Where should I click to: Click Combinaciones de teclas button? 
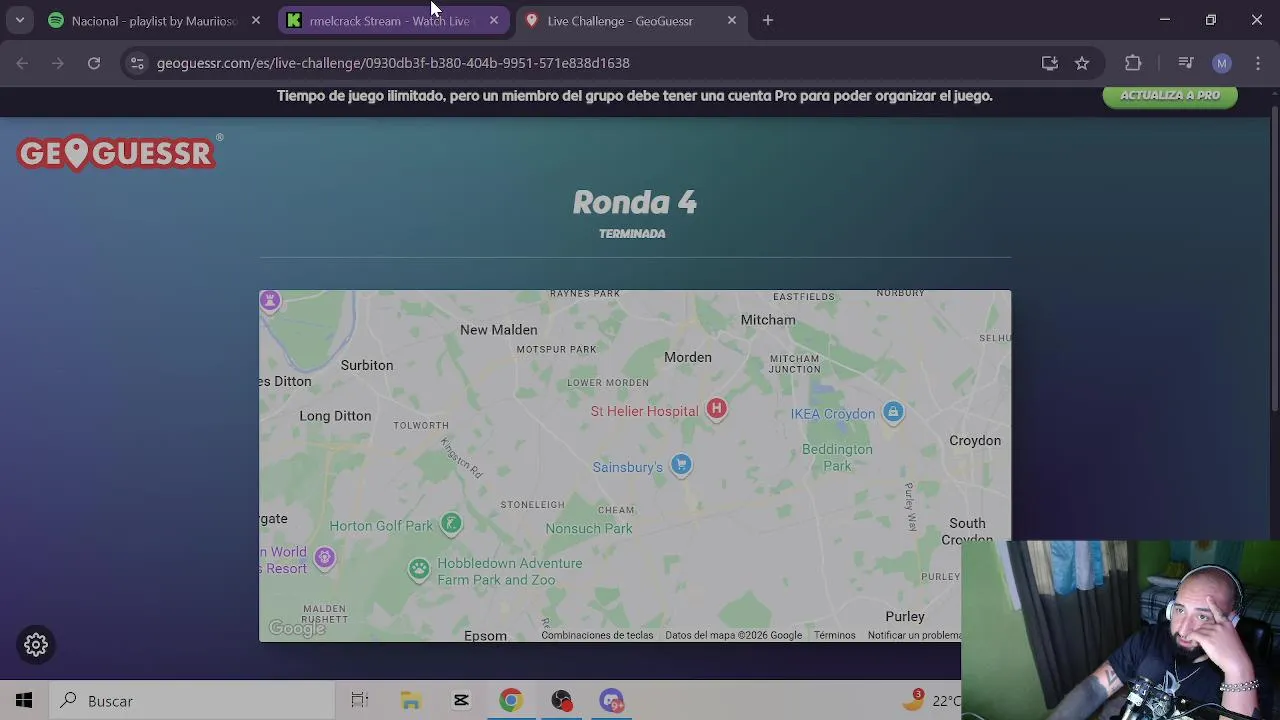pyautogui.click(x=597, y=635)
